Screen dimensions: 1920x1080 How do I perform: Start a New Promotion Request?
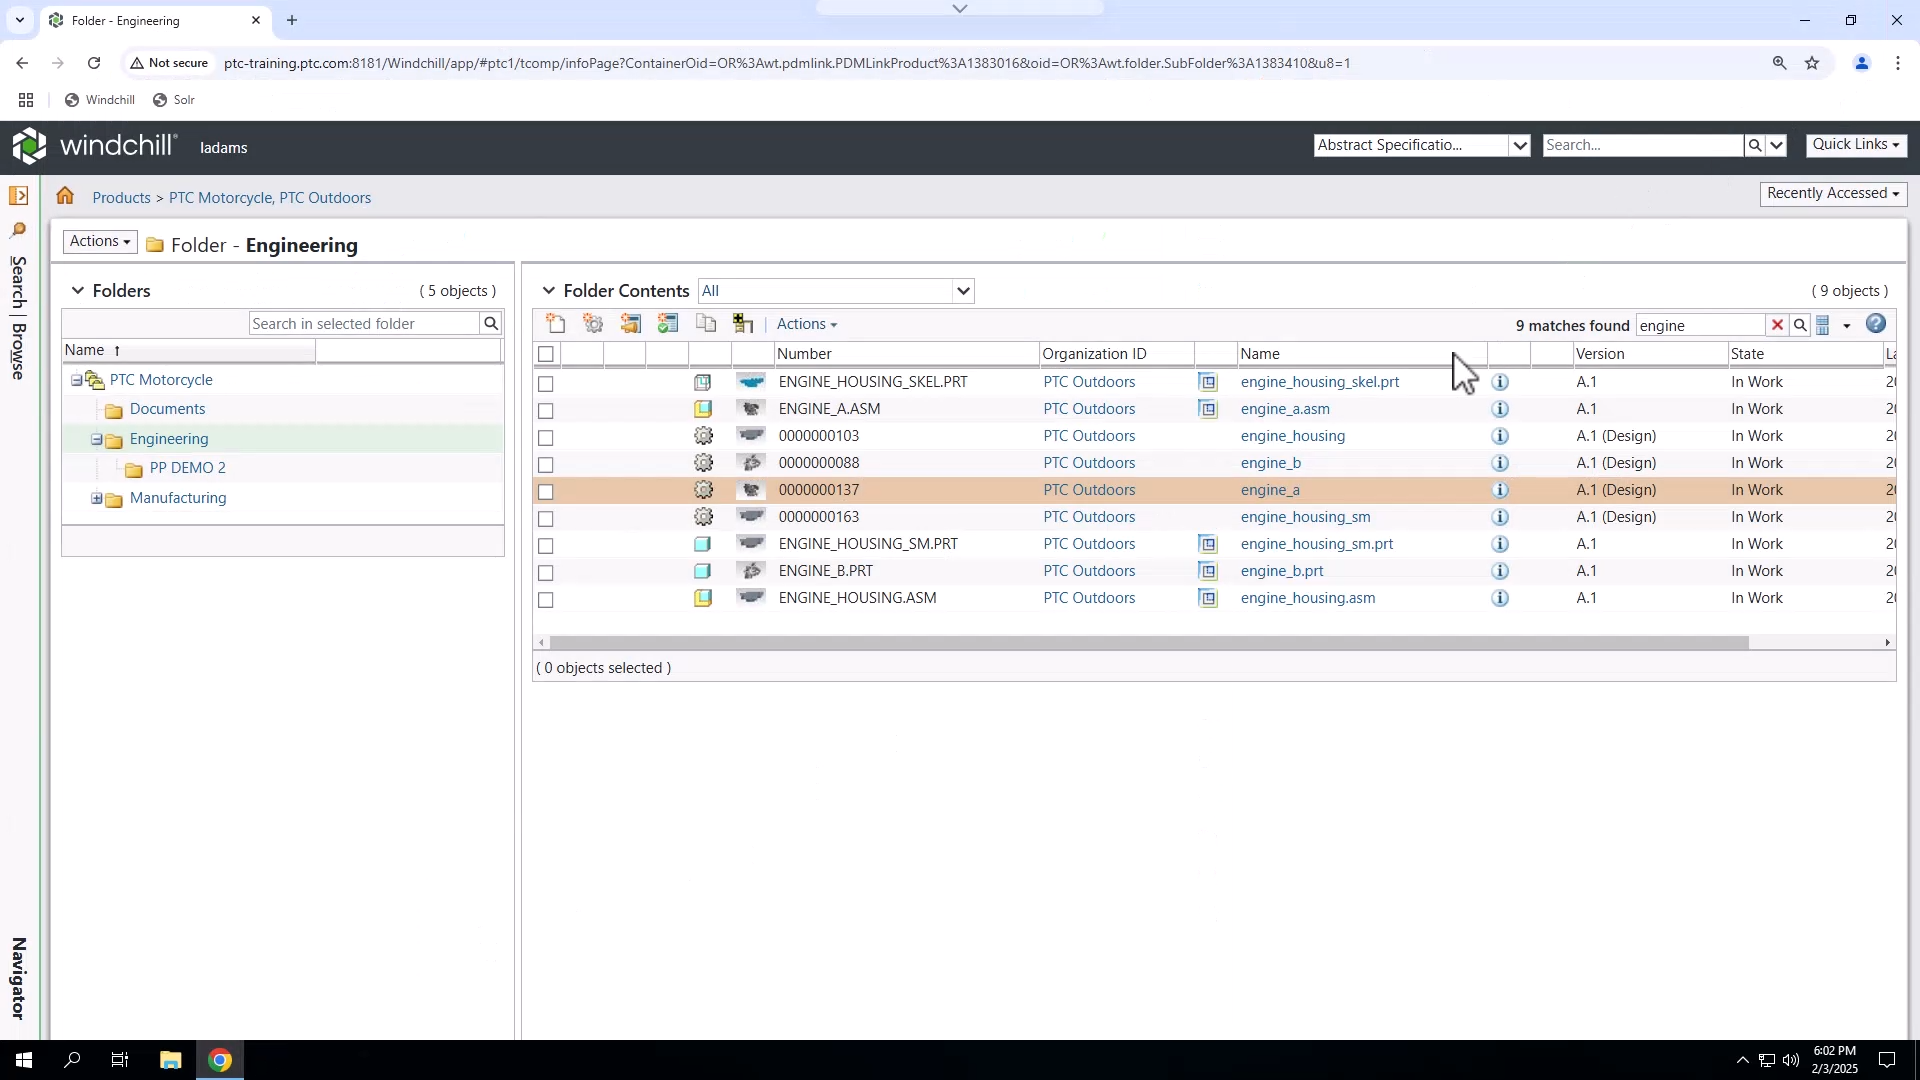[630, 323]
